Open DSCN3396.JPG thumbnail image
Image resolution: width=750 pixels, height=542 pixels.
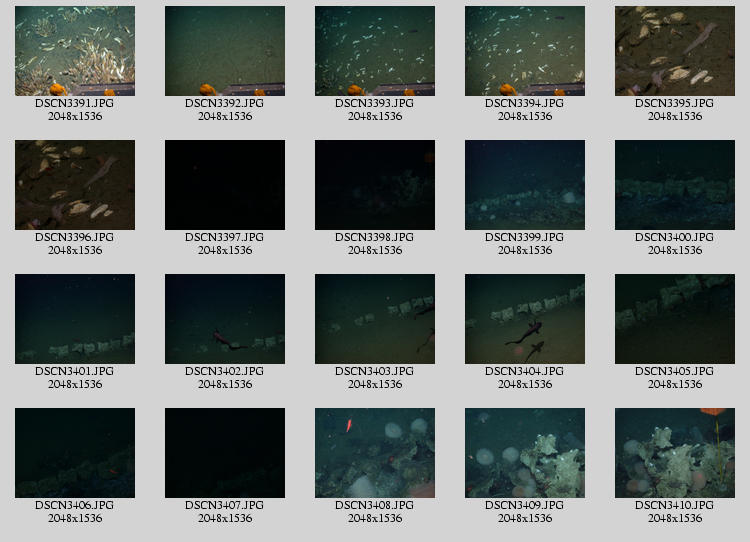click(75, 185)
